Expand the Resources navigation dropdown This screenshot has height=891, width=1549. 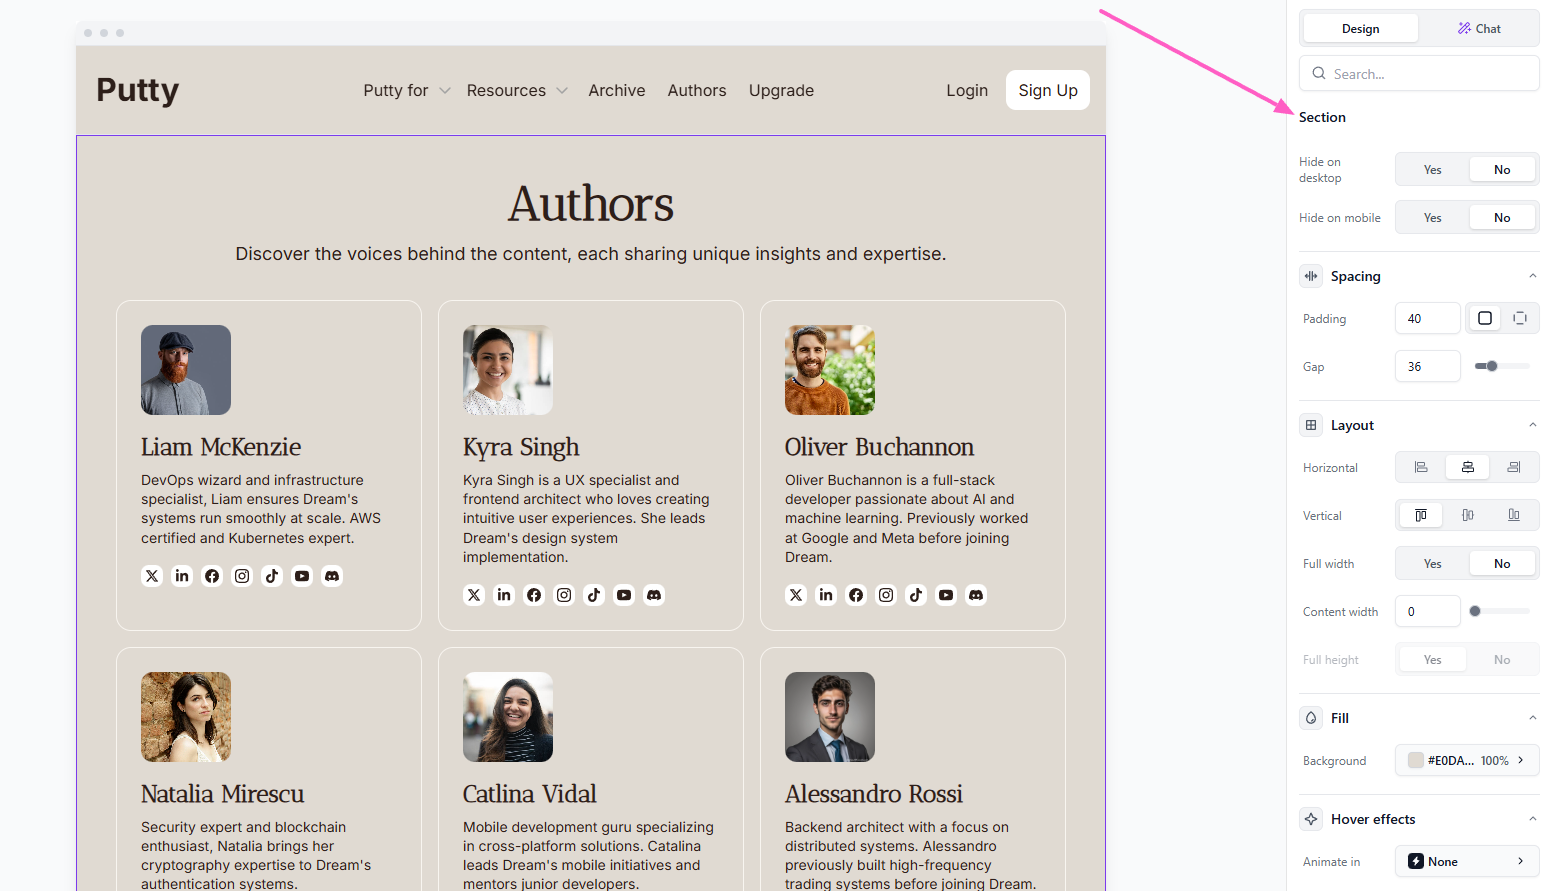[516, 90]
